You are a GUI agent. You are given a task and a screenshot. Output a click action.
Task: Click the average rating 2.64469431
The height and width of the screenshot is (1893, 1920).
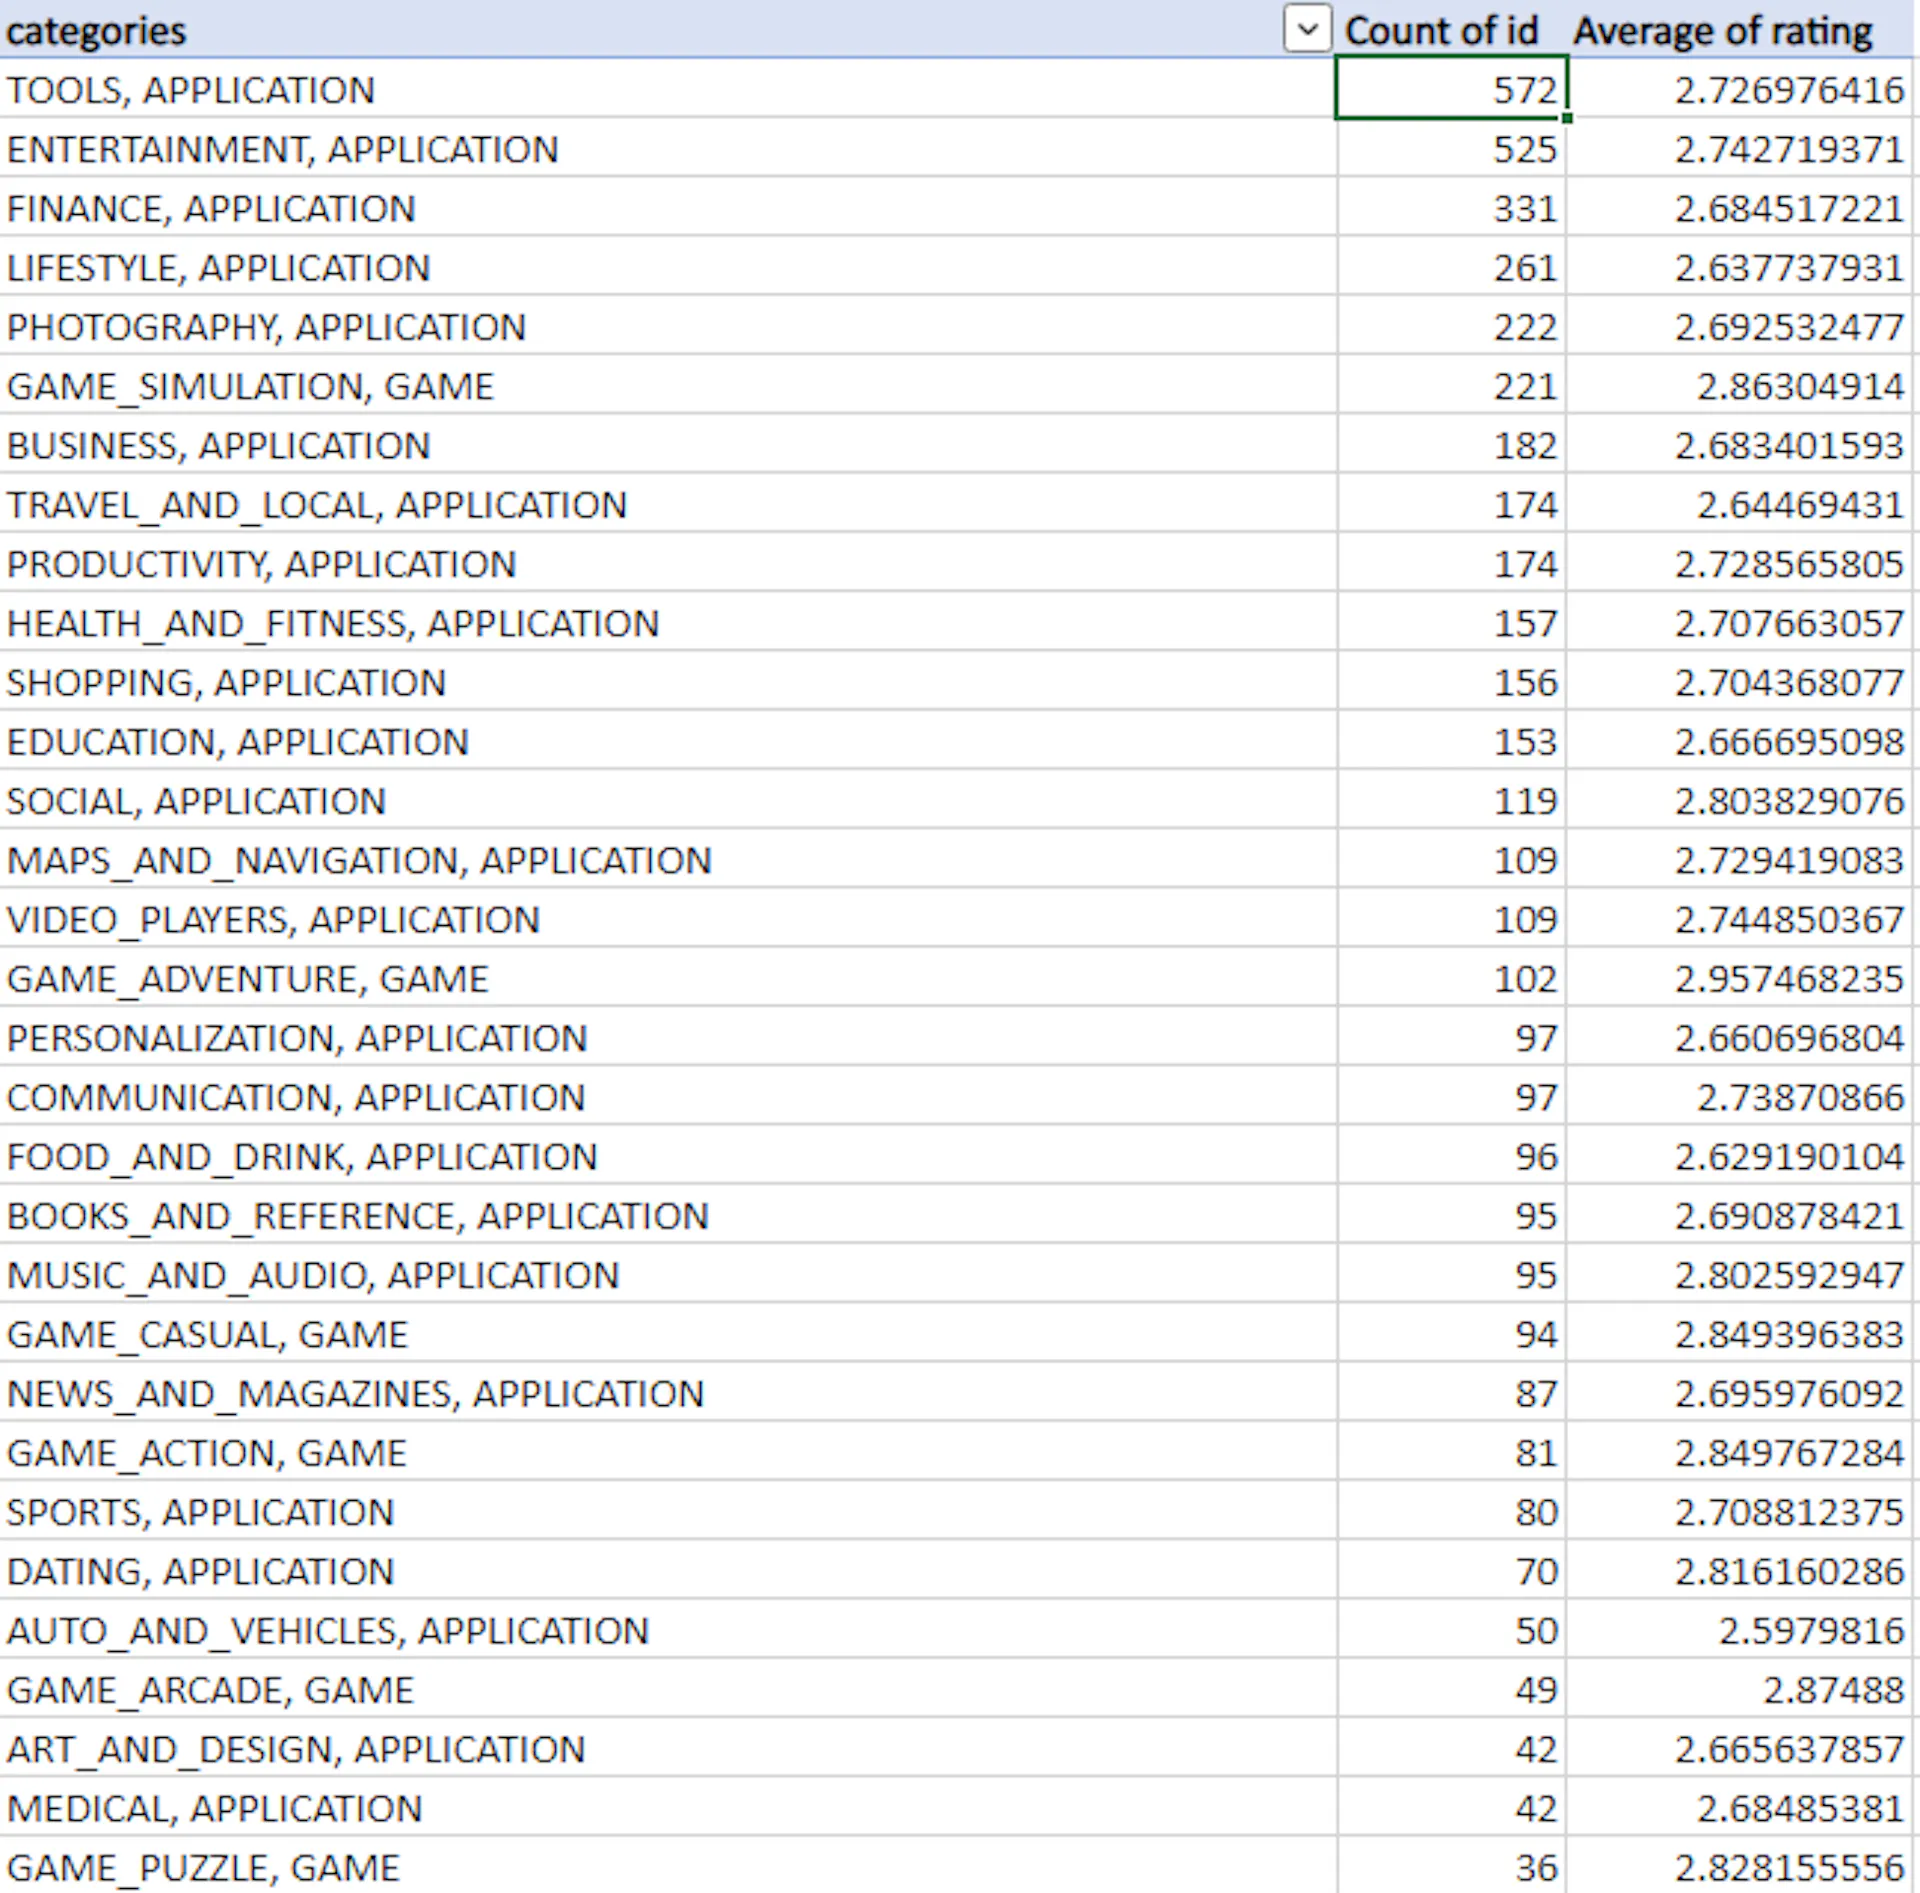[1739, 504]
